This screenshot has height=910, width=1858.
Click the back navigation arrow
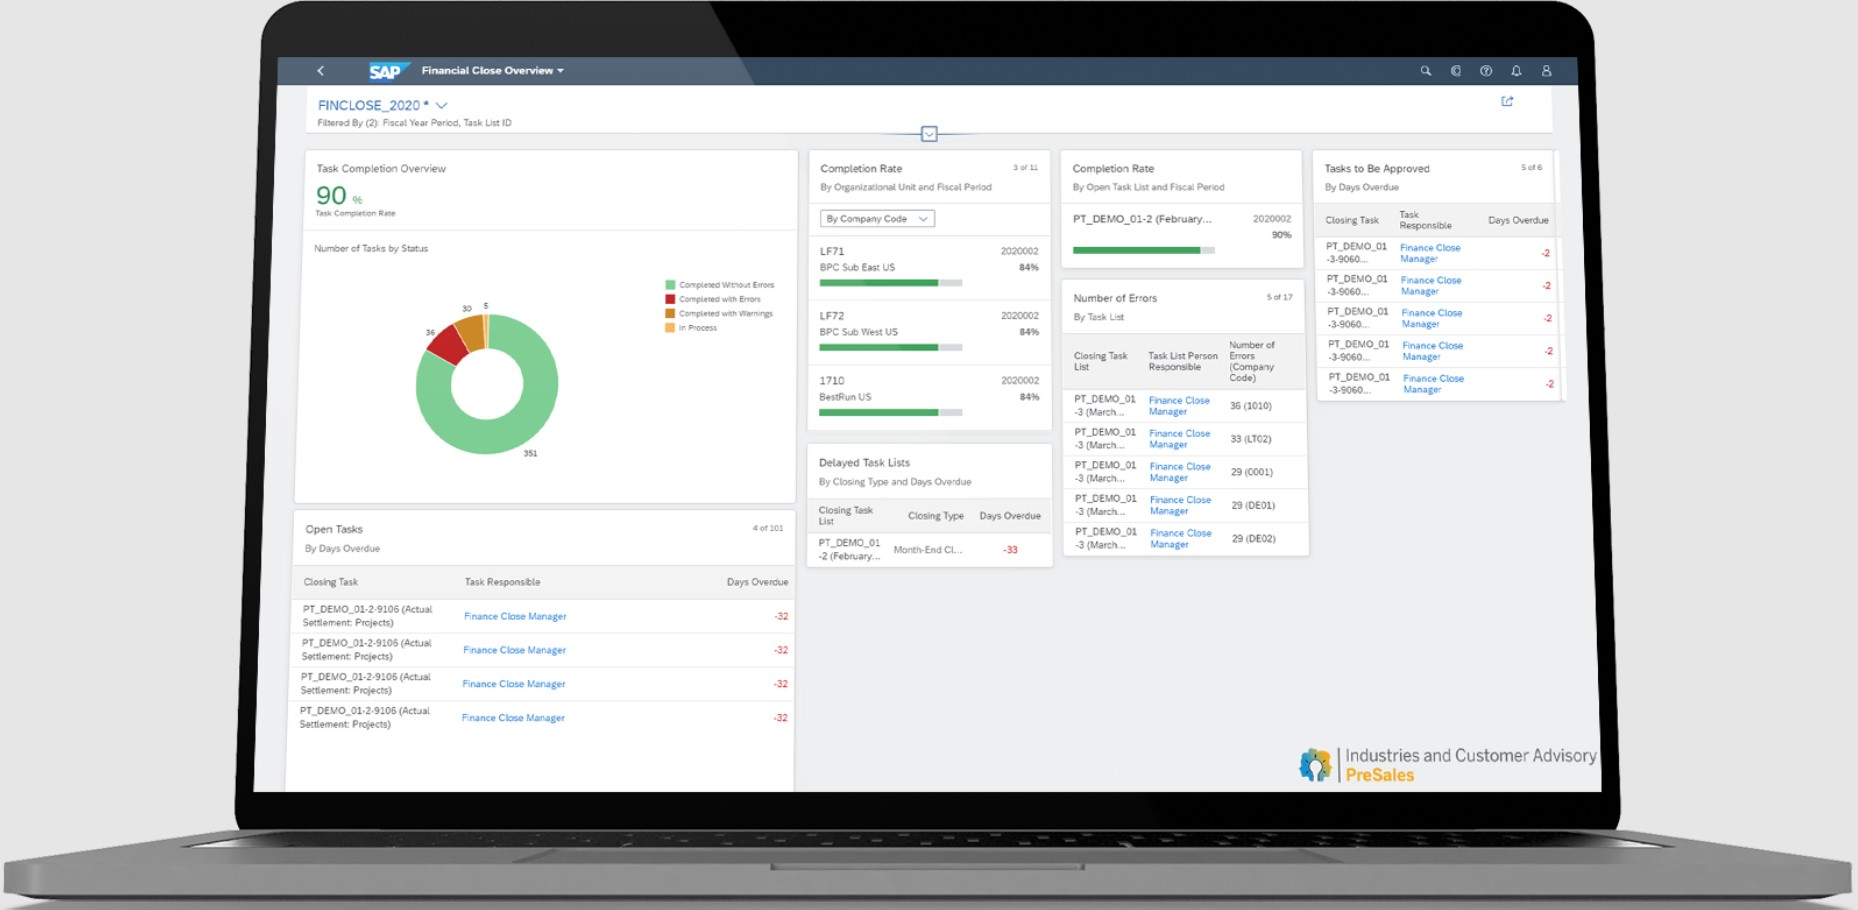coord(321,71)
